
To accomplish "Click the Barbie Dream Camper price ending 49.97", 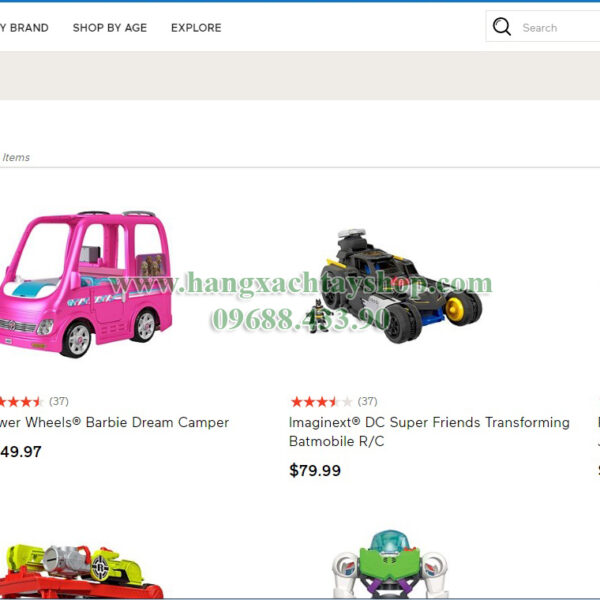I will tap(21, 452).
